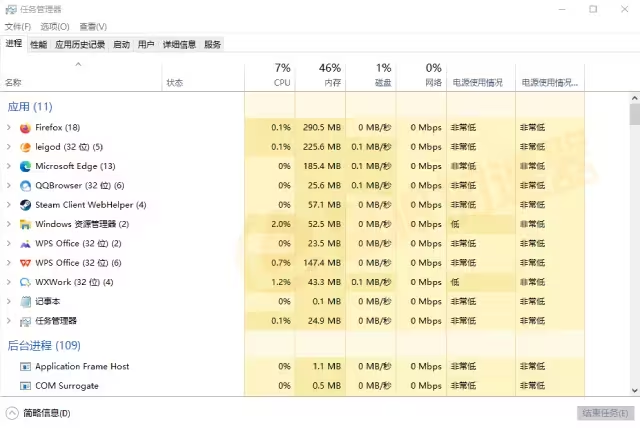
Task: Expand the Firefox process group
Action: (x=9, y=127)
